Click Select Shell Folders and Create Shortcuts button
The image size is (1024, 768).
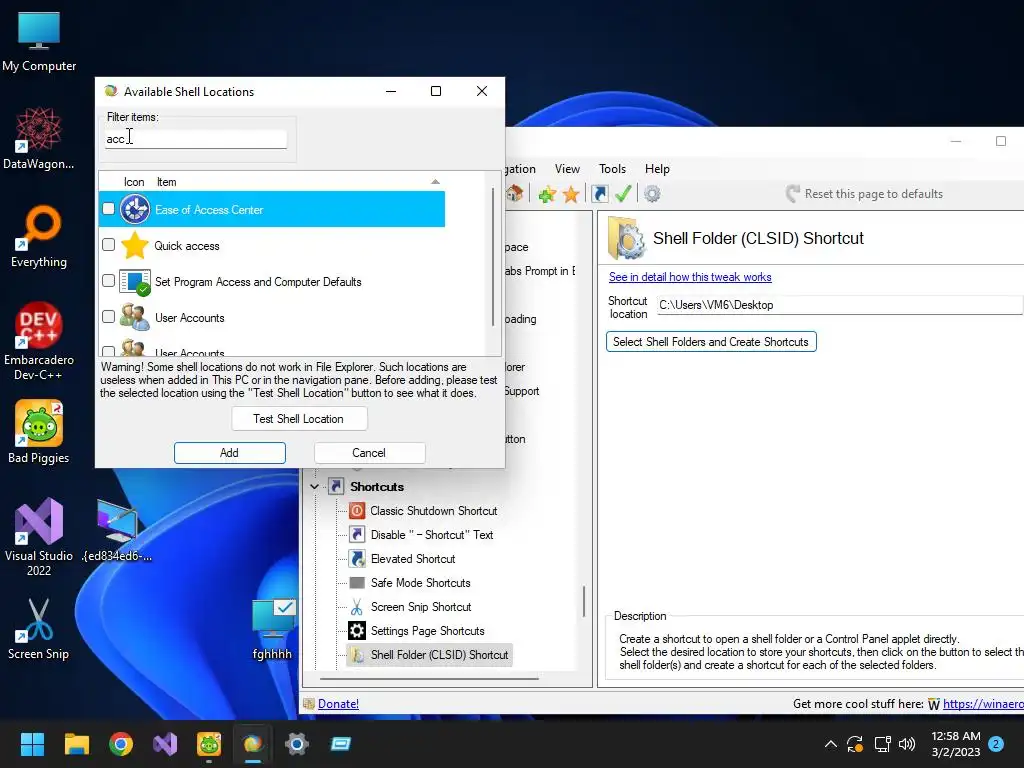click(711, 342)
